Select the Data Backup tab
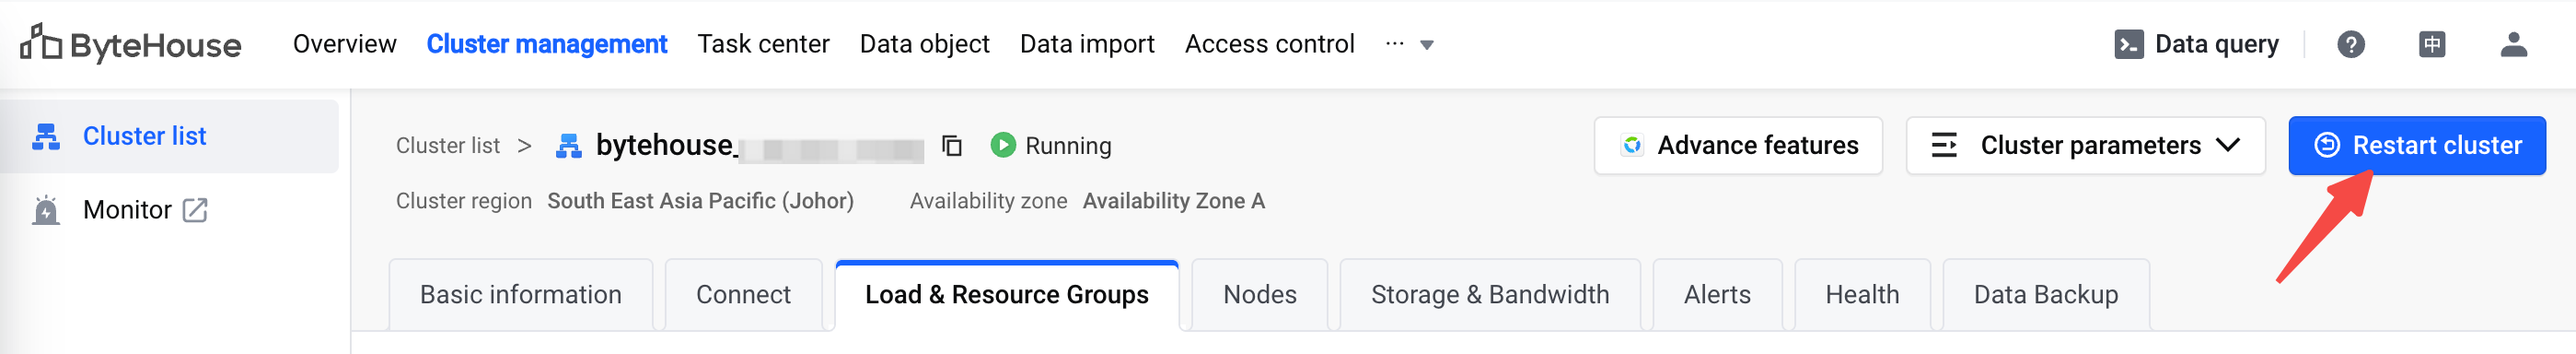This screenshot has width=2576, height=354. (x=2045, y=295)
